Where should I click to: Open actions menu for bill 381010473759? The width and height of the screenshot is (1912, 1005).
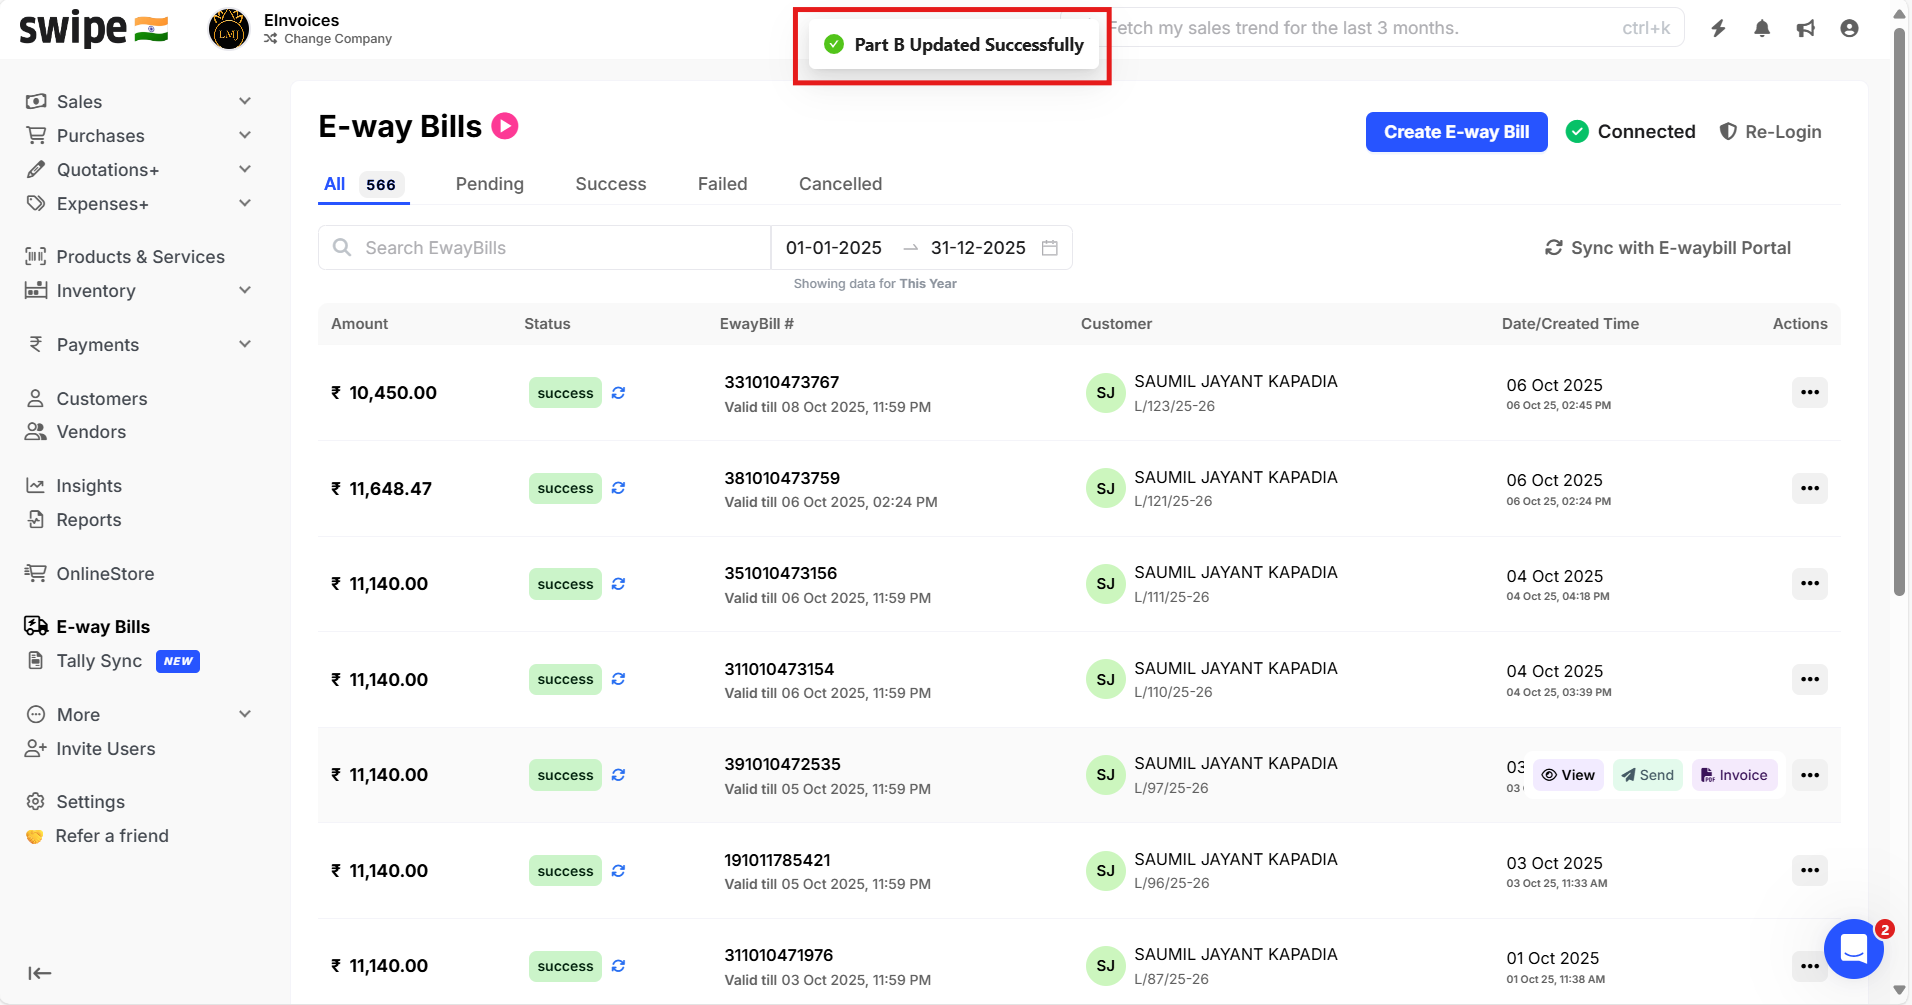click(x=1809, y=488)
